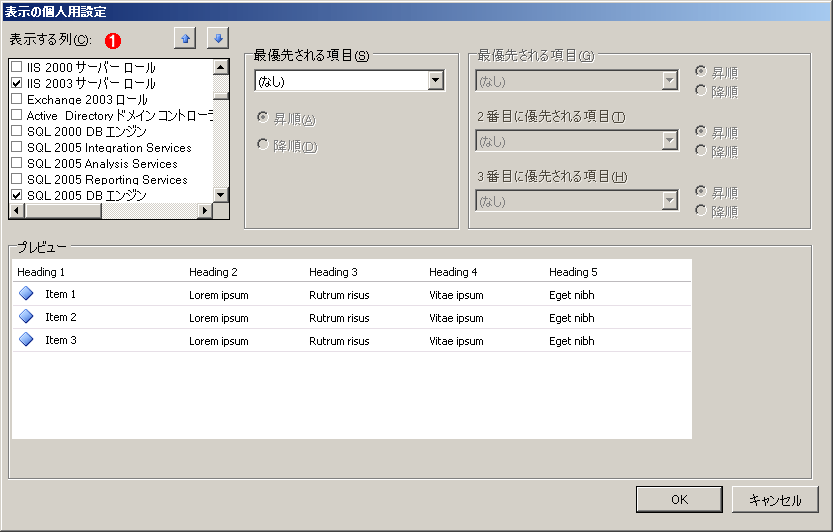Check the Exchange 2003 ロール column
Screen dimensions: 833x532
pos(16,99)
